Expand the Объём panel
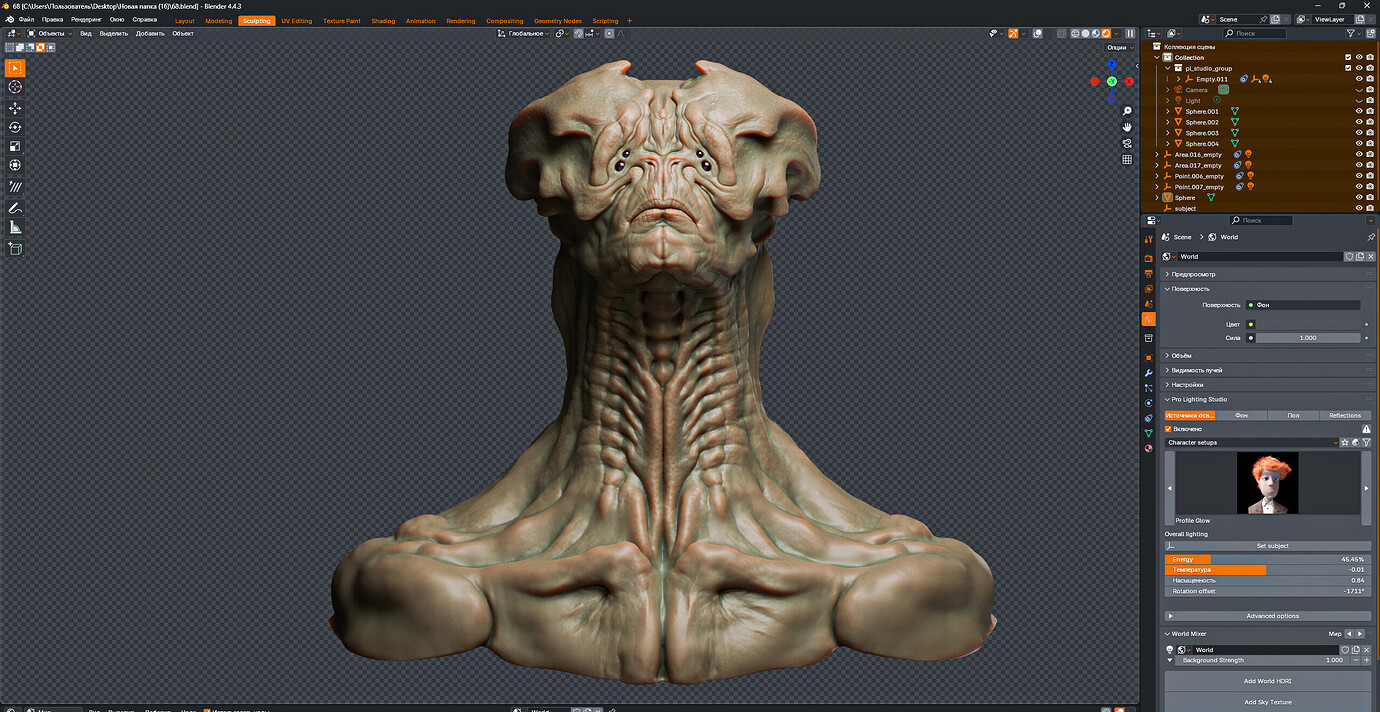Image resolution: width=1380 pixels, height=712 pixels. (1268, 355)
